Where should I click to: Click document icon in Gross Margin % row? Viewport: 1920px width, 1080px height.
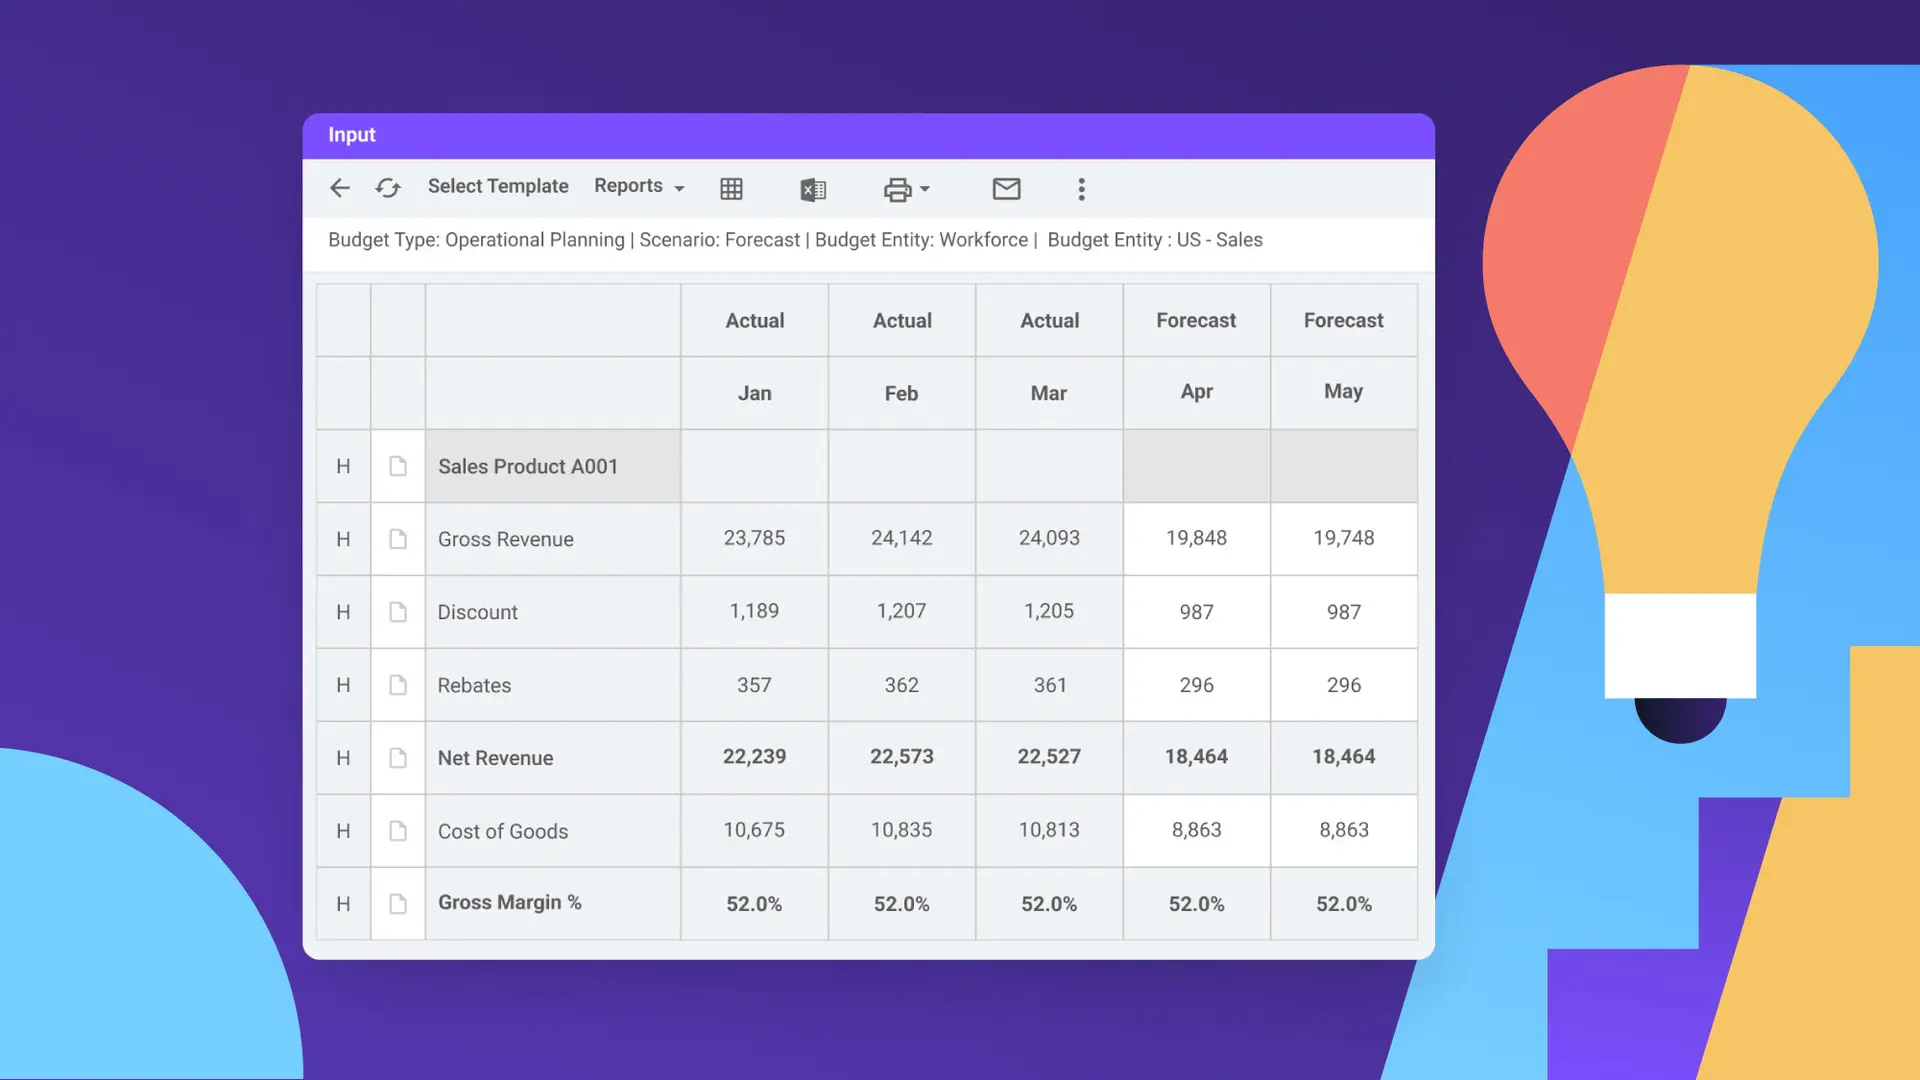(x=398, y=904)
